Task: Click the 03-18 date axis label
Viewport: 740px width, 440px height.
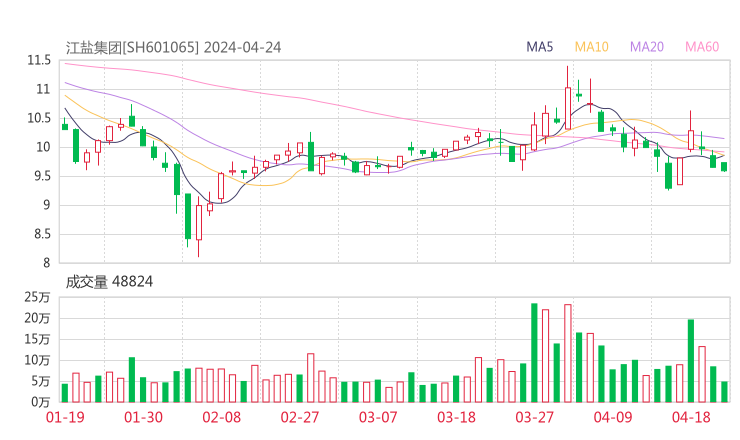Action: pyautogui.click(x=456, y=417)
